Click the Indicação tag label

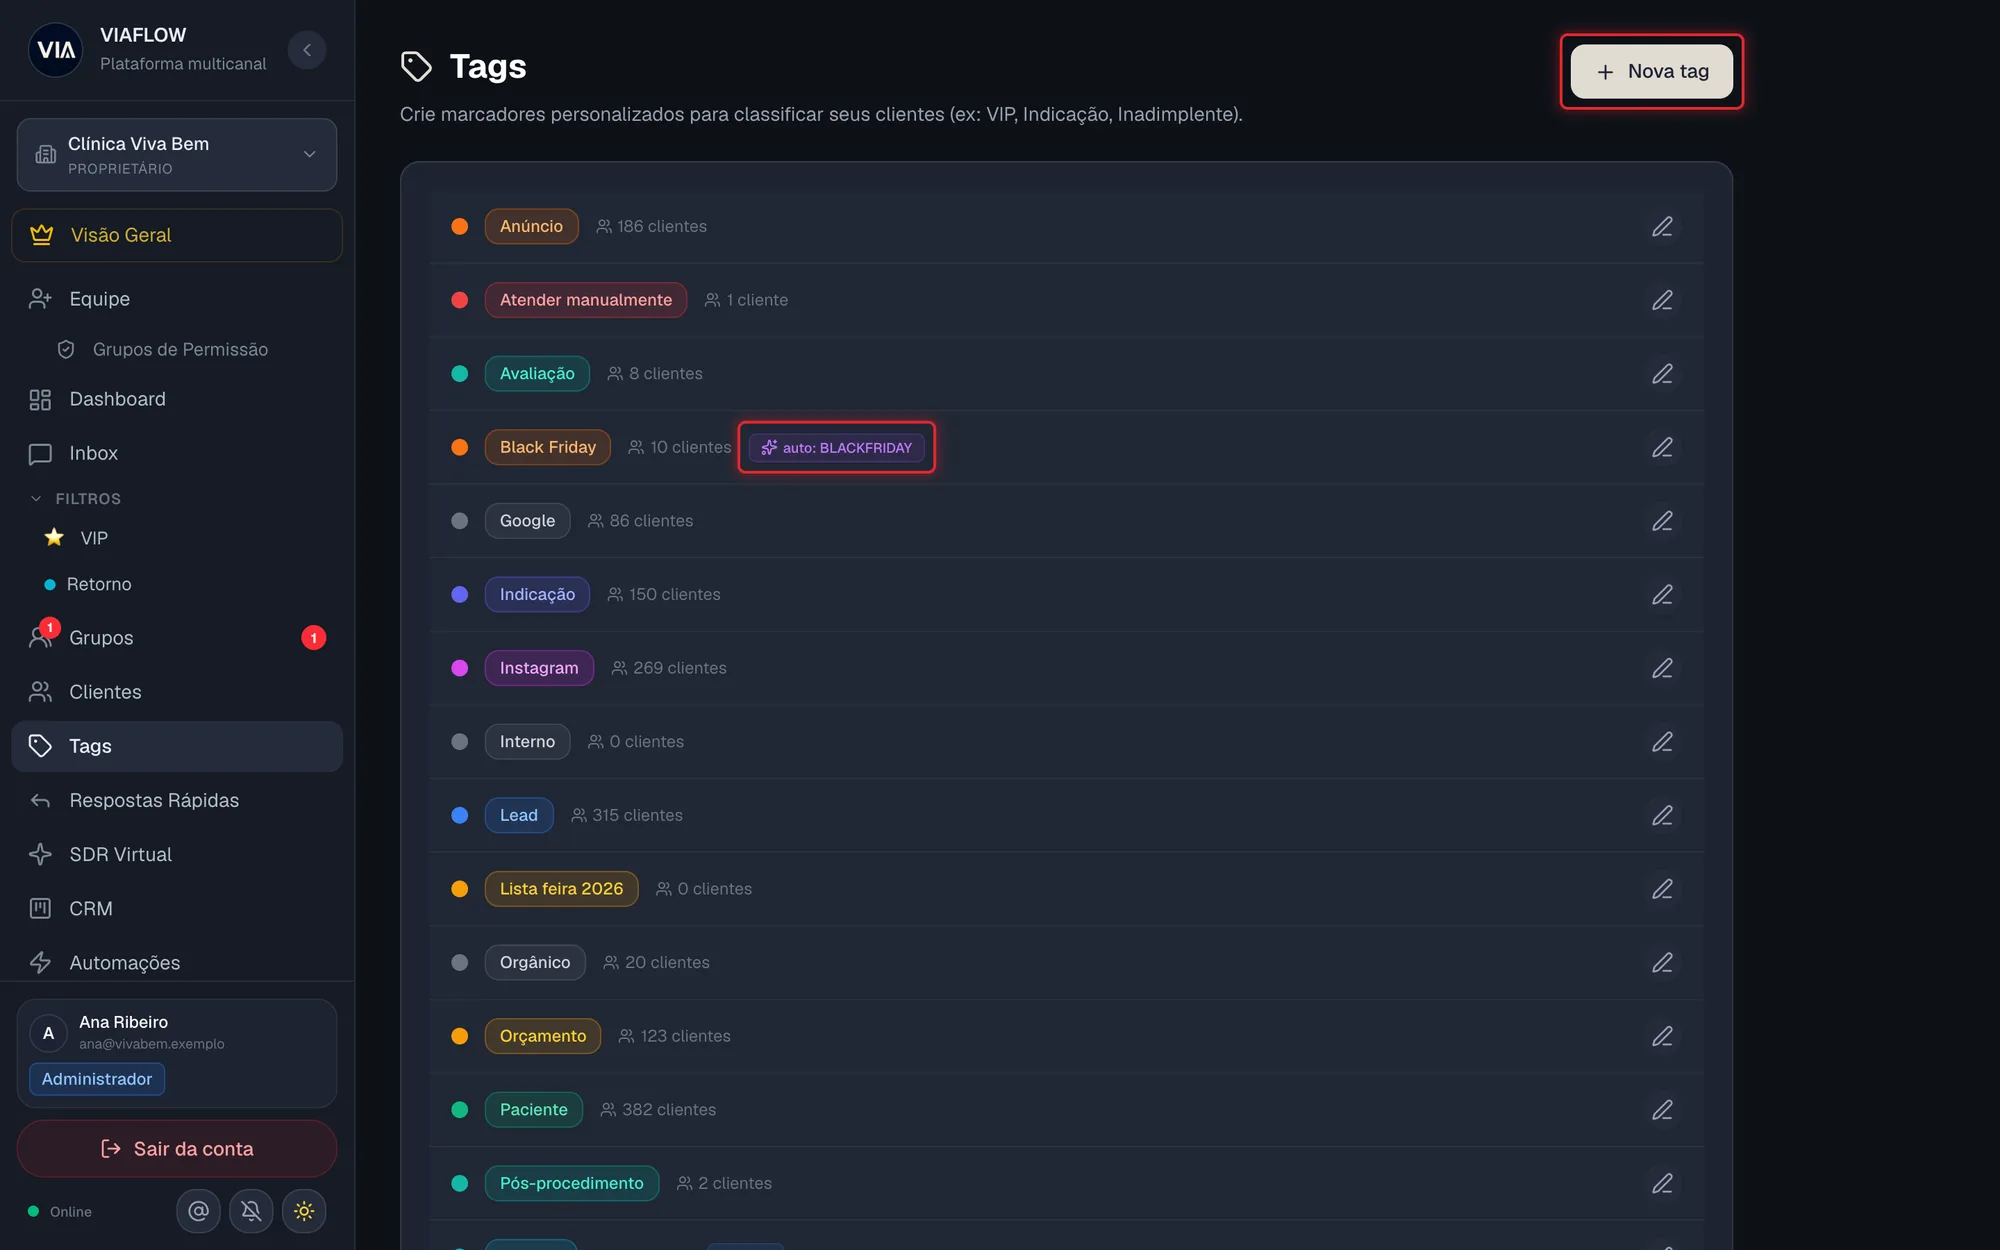point(537,595)
